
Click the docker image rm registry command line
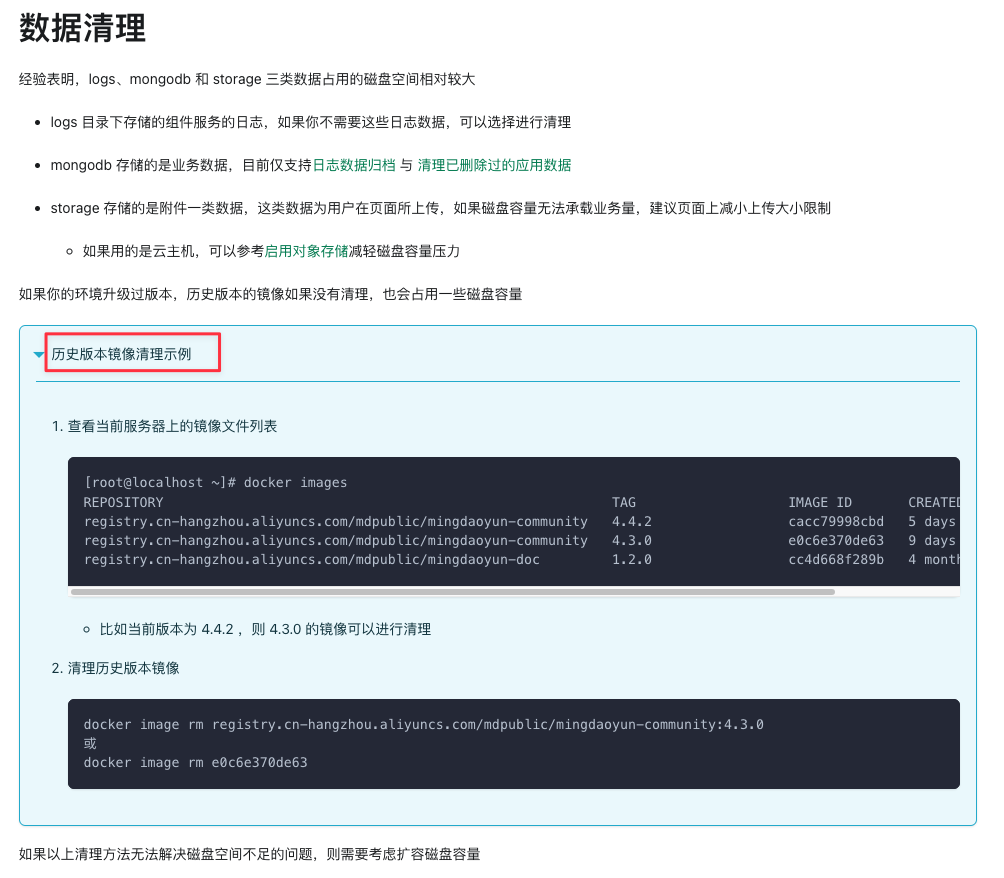click(423, 724)
